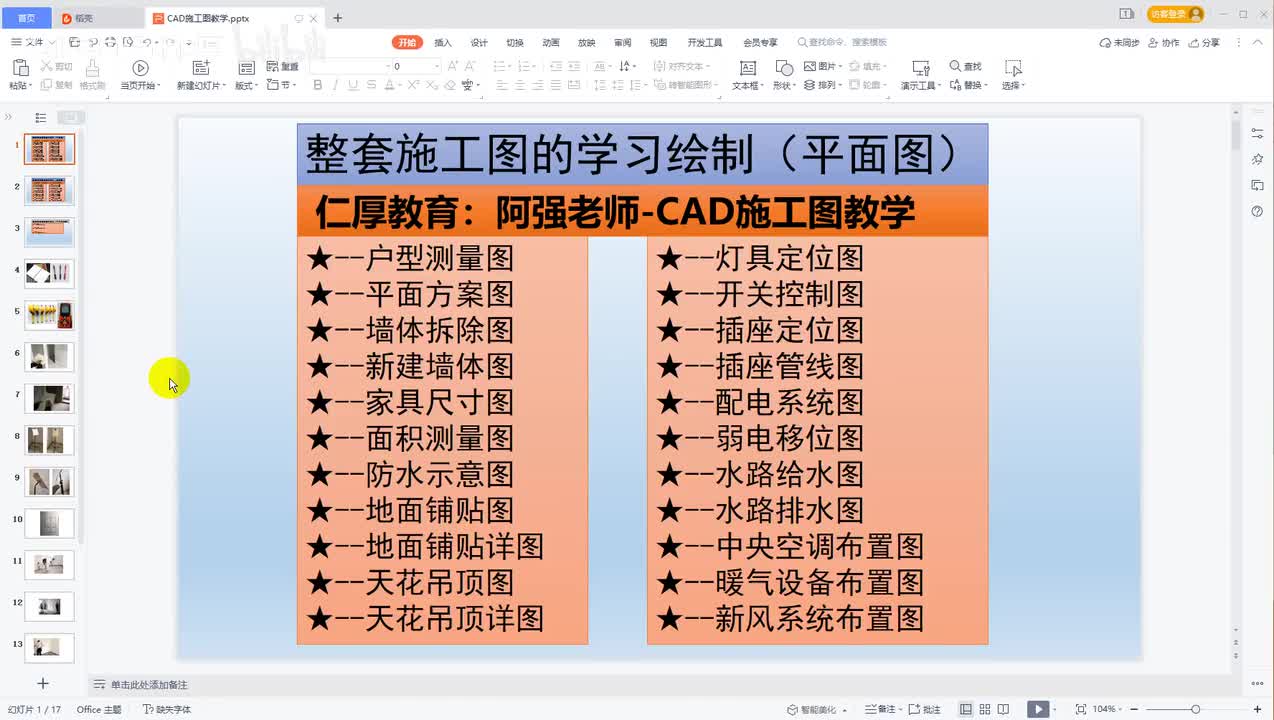Click the Undo arrow in quick toolbar
This screenshot has width=1274, height=720.
coord(146,43)
